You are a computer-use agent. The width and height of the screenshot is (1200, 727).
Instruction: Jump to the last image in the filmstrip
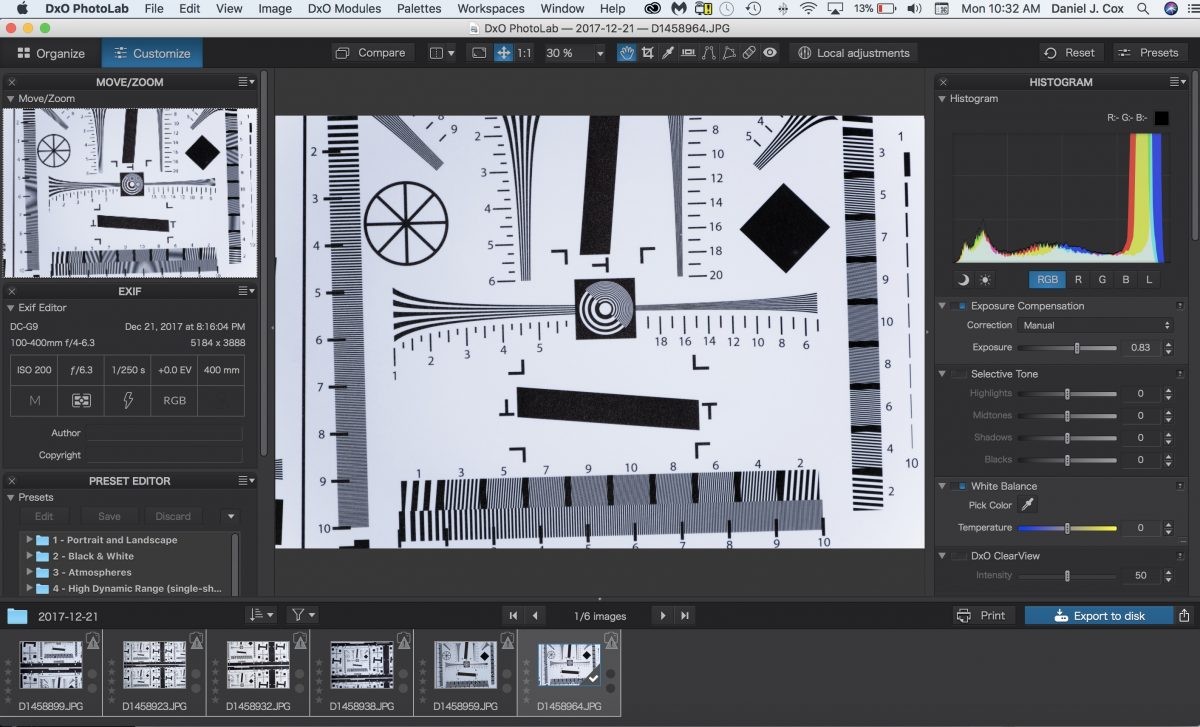tap(685, 616)
